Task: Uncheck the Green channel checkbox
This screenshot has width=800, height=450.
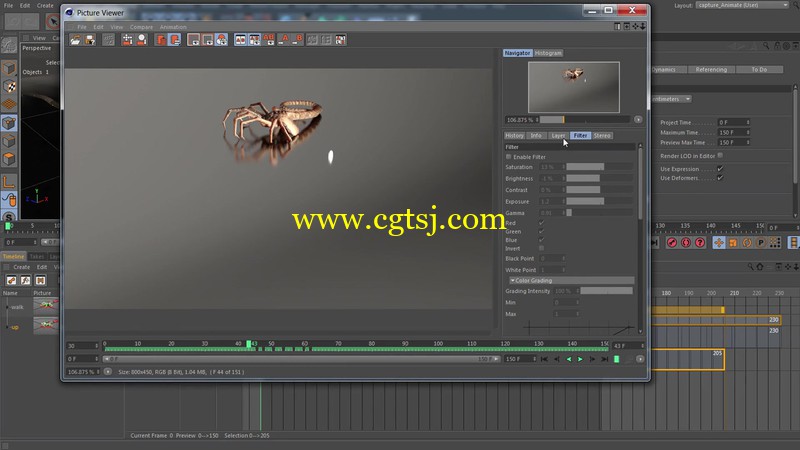Action: [x=541, y=232]
